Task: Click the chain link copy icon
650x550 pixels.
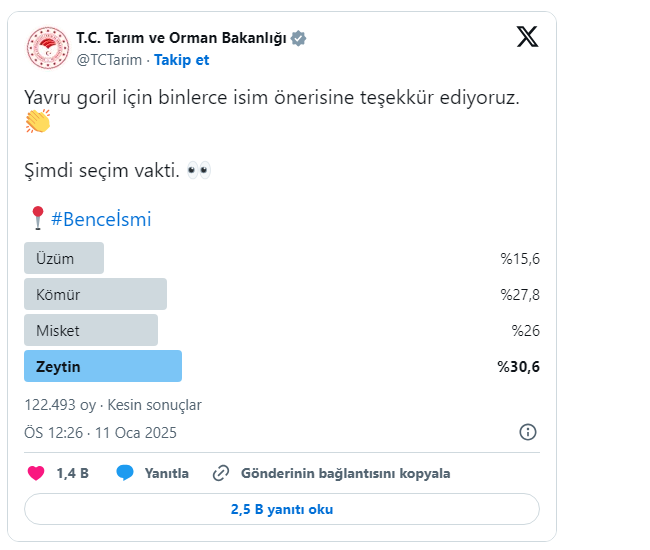Action: tap(221, 473)
